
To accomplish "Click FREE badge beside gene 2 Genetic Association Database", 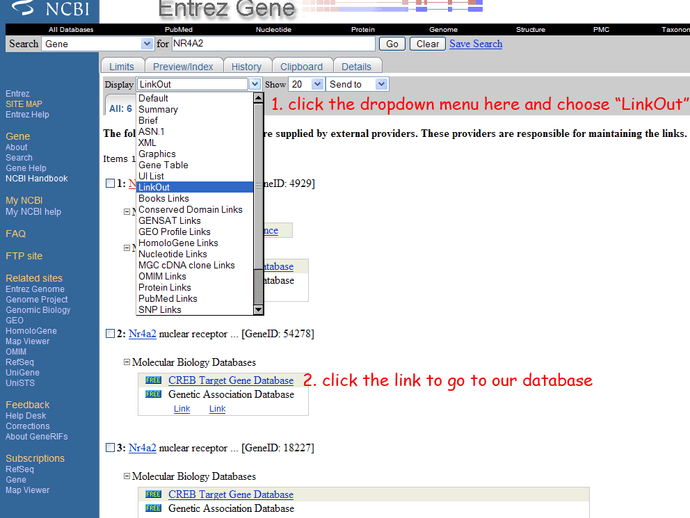I will [153, 394].
